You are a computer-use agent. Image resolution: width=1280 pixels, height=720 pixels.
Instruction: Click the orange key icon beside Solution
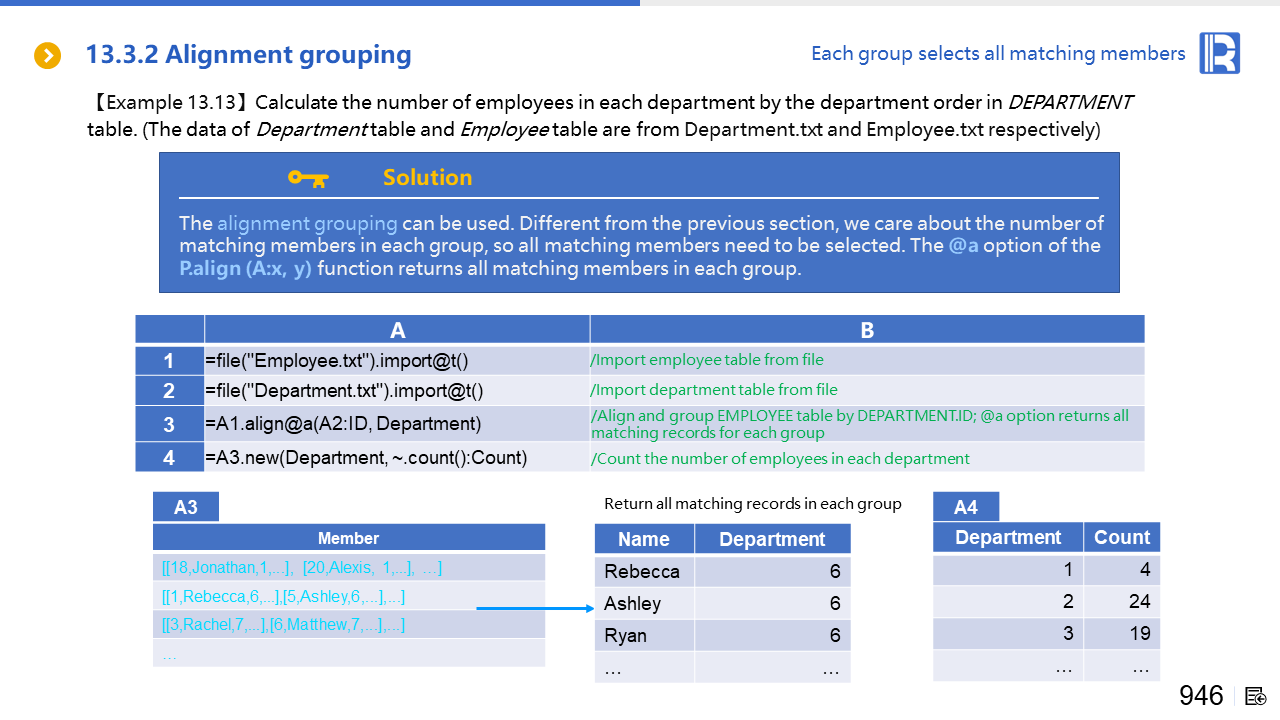pos(308,178)
